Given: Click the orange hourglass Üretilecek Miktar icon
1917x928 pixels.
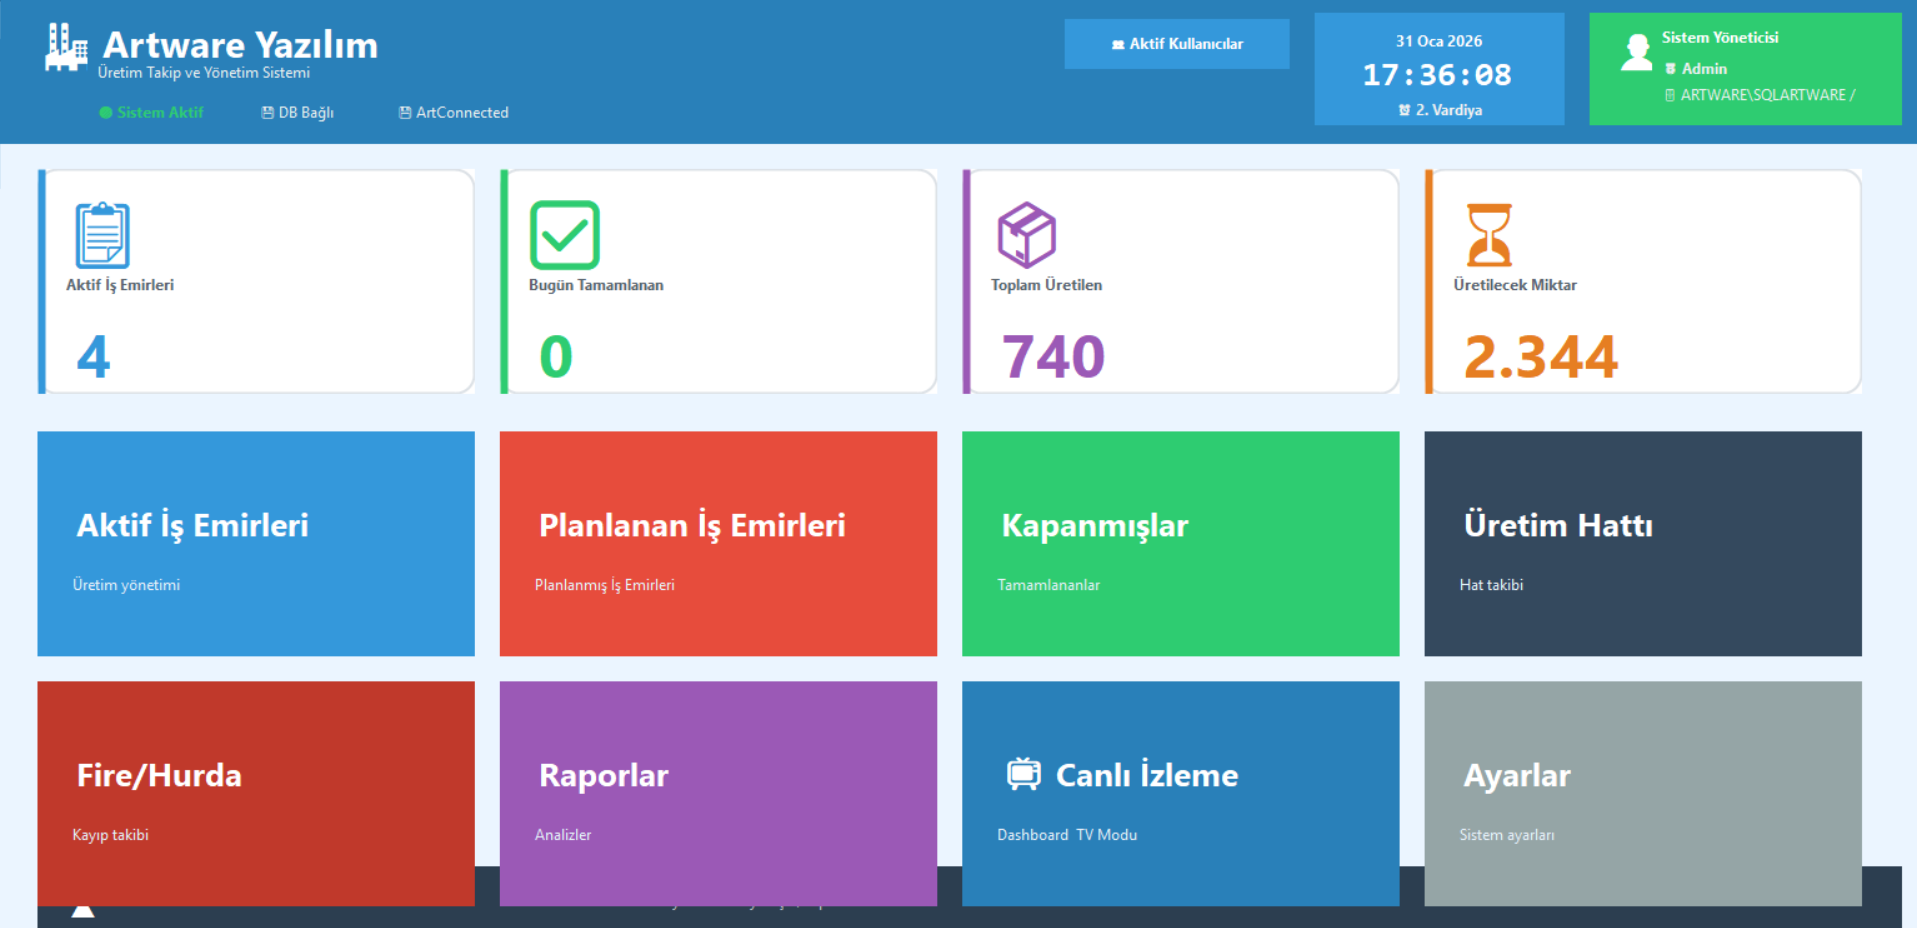Looking at the screenshot, I should click(1488, 235).
